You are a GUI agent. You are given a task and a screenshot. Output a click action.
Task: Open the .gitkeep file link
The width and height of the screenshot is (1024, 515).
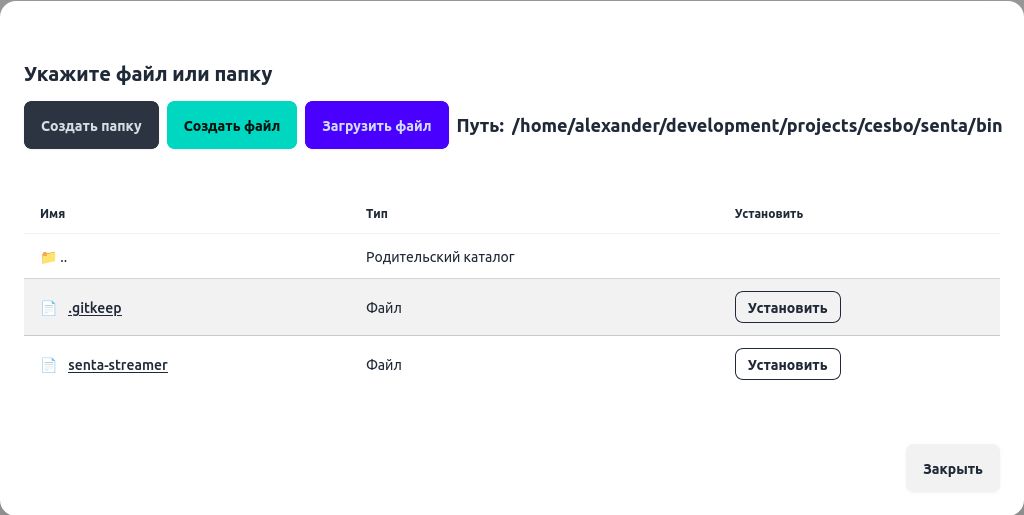click(x=95, y=308)
